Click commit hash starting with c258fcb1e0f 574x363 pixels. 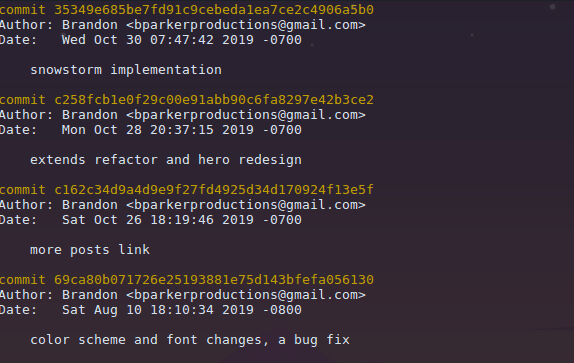[214, 100]
